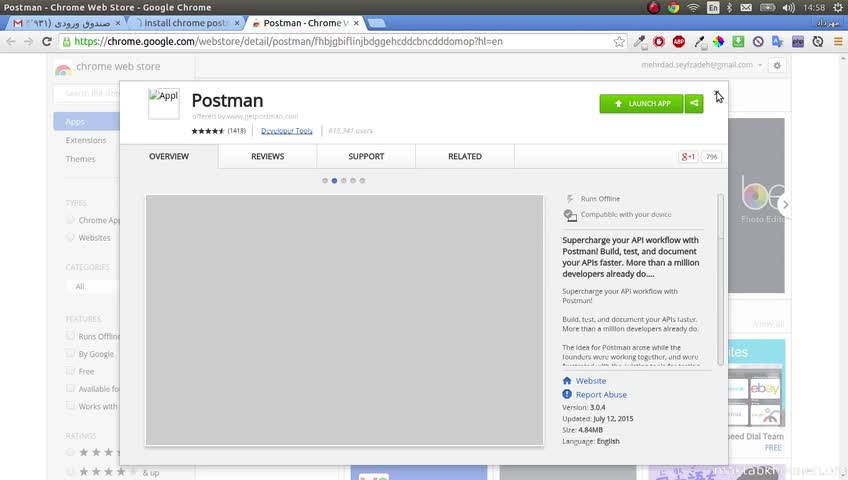Open the Bluetooth tray indicator

pos(729,8)
